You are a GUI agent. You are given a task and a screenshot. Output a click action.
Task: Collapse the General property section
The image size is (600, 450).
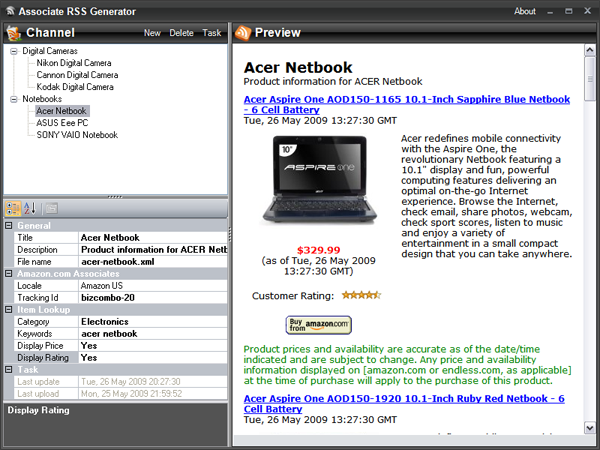coord(8,226)
